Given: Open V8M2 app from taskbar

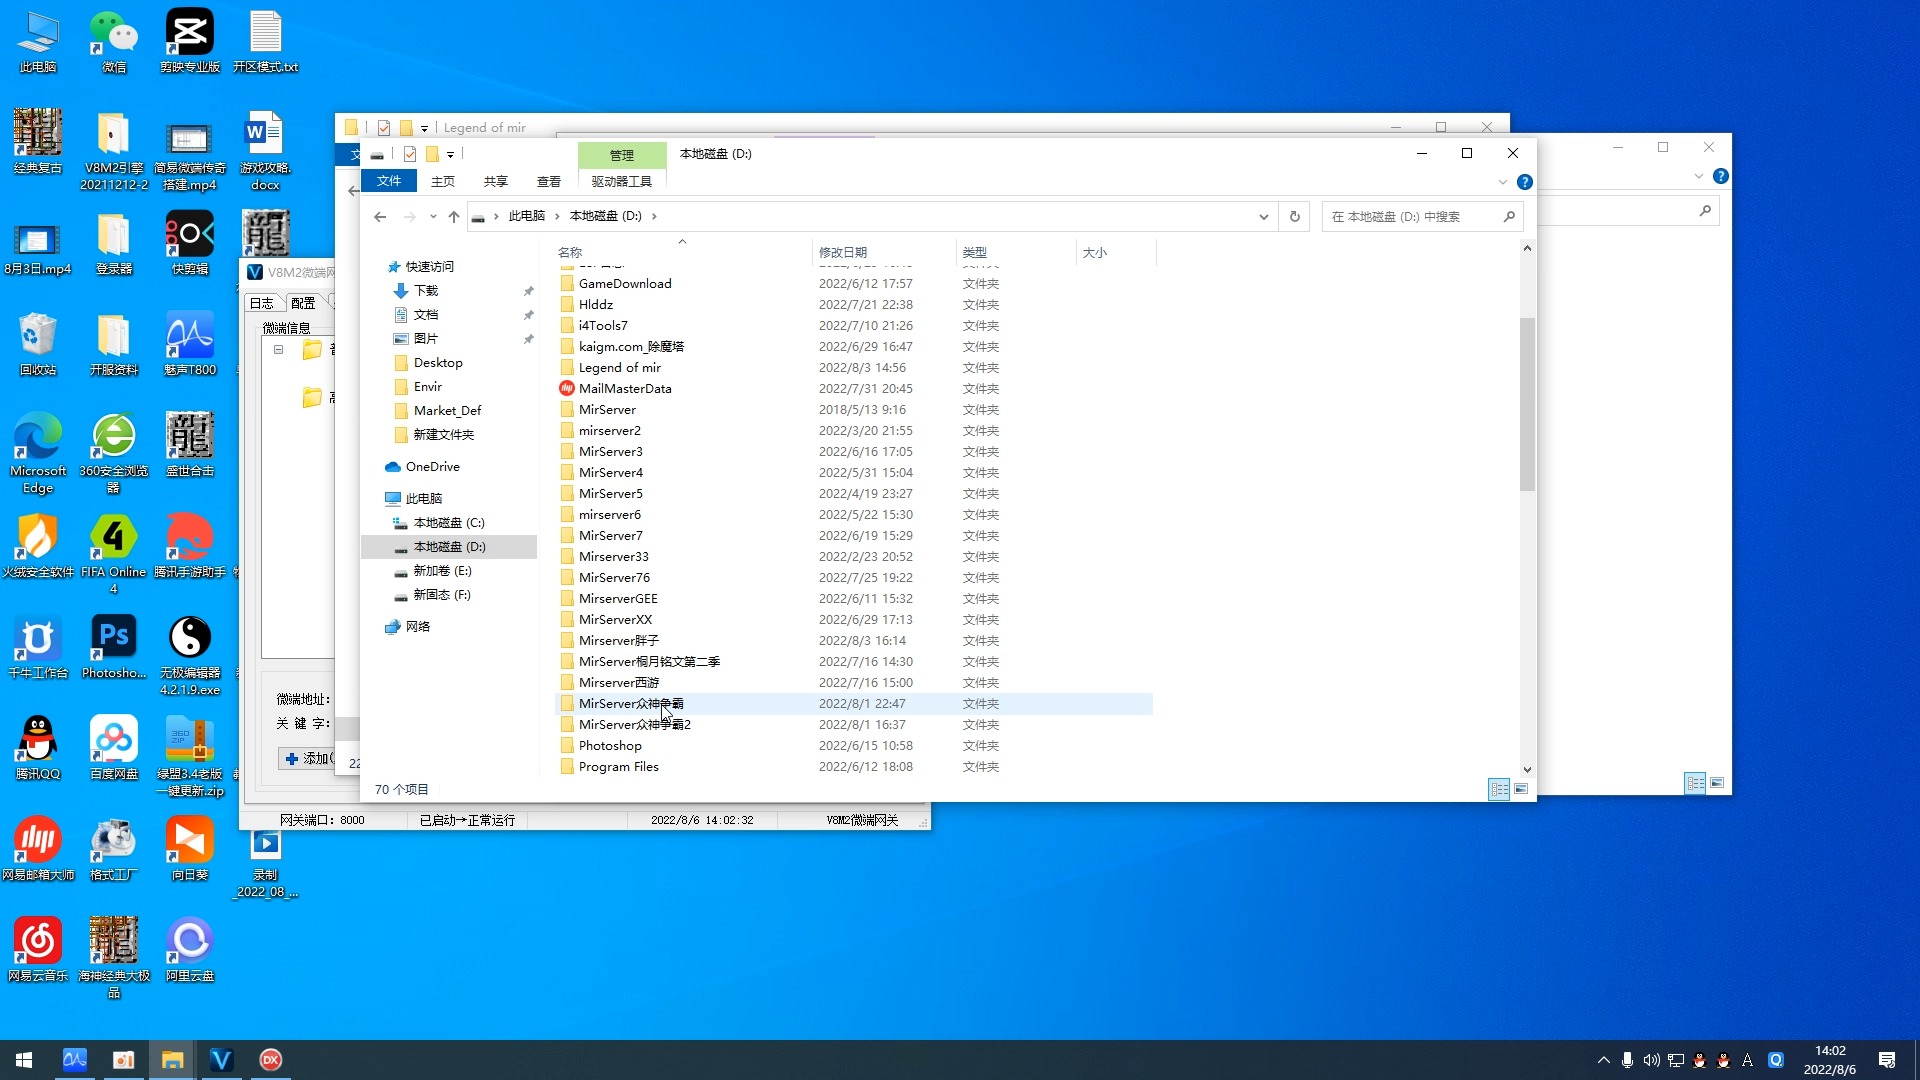Looking at the screenshot, I should (221, 1060).
